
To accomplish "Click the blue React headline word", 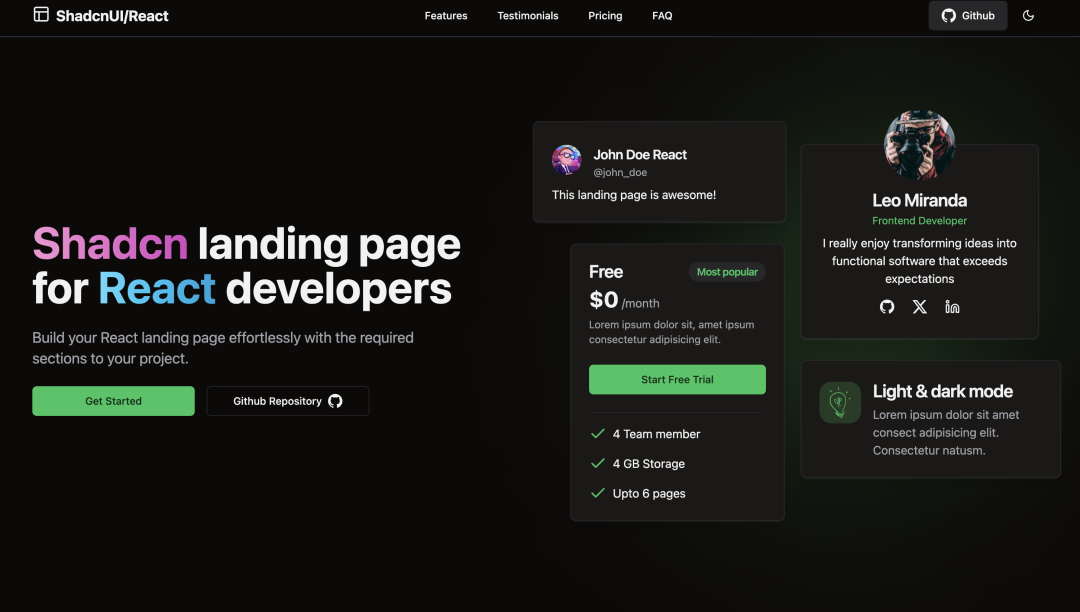I will 157,288.
